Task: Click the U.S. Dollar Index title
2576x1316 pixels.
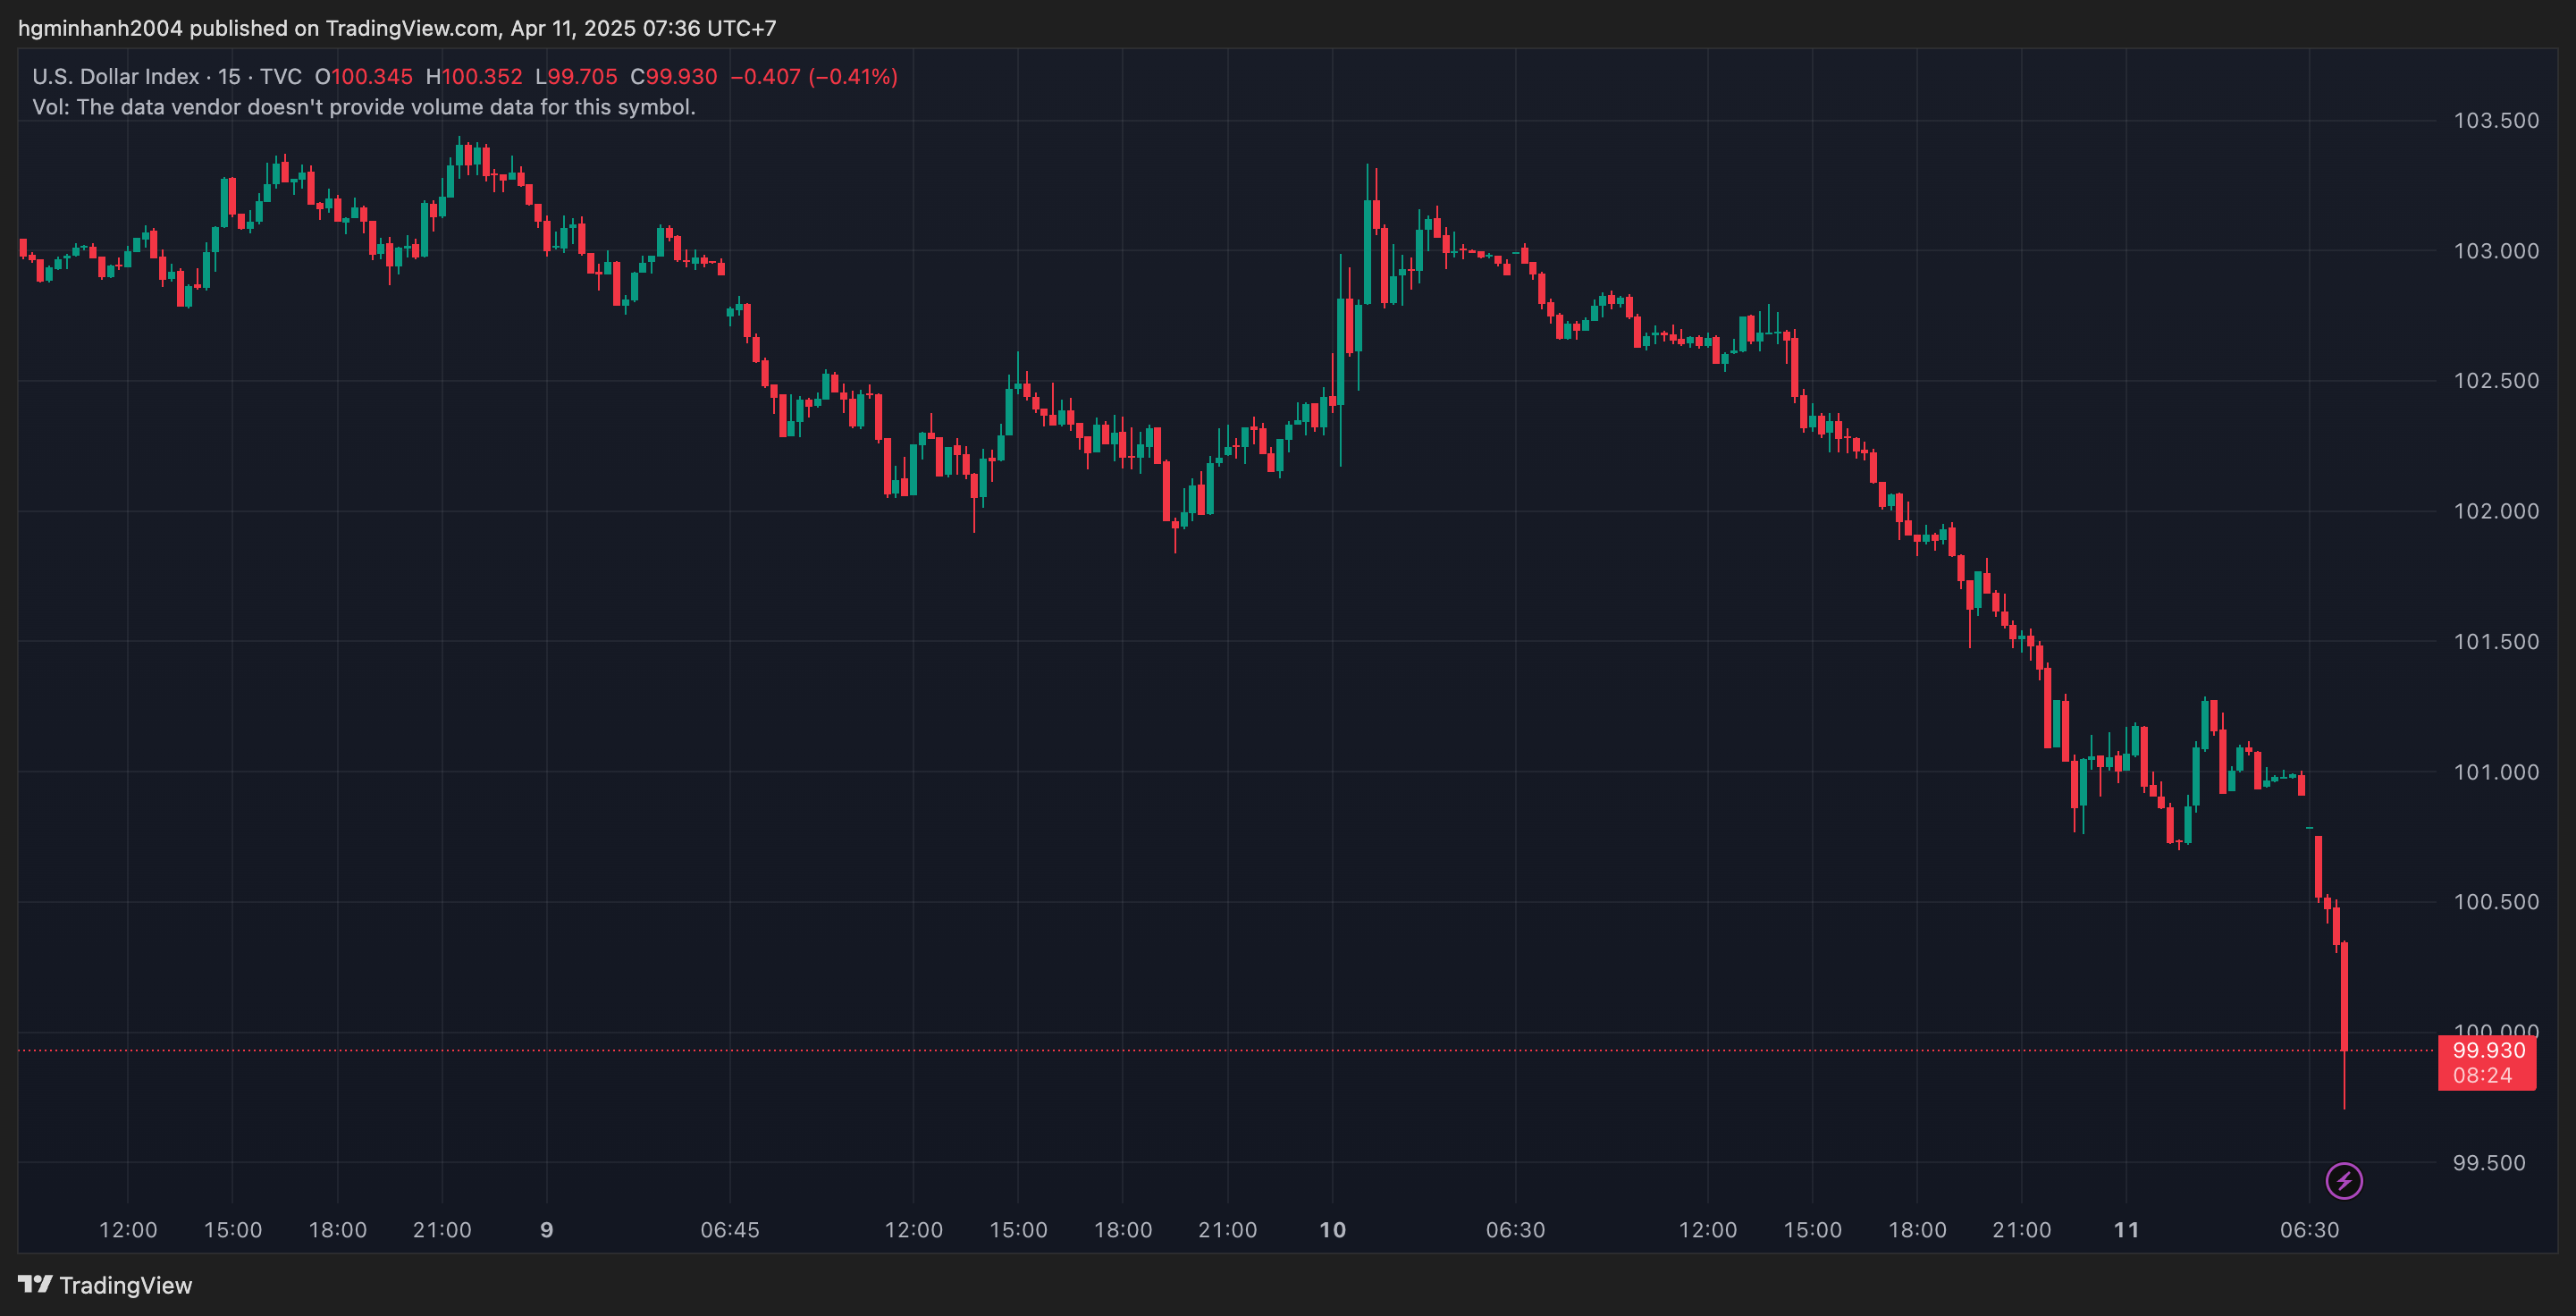Action: [116, 77]
